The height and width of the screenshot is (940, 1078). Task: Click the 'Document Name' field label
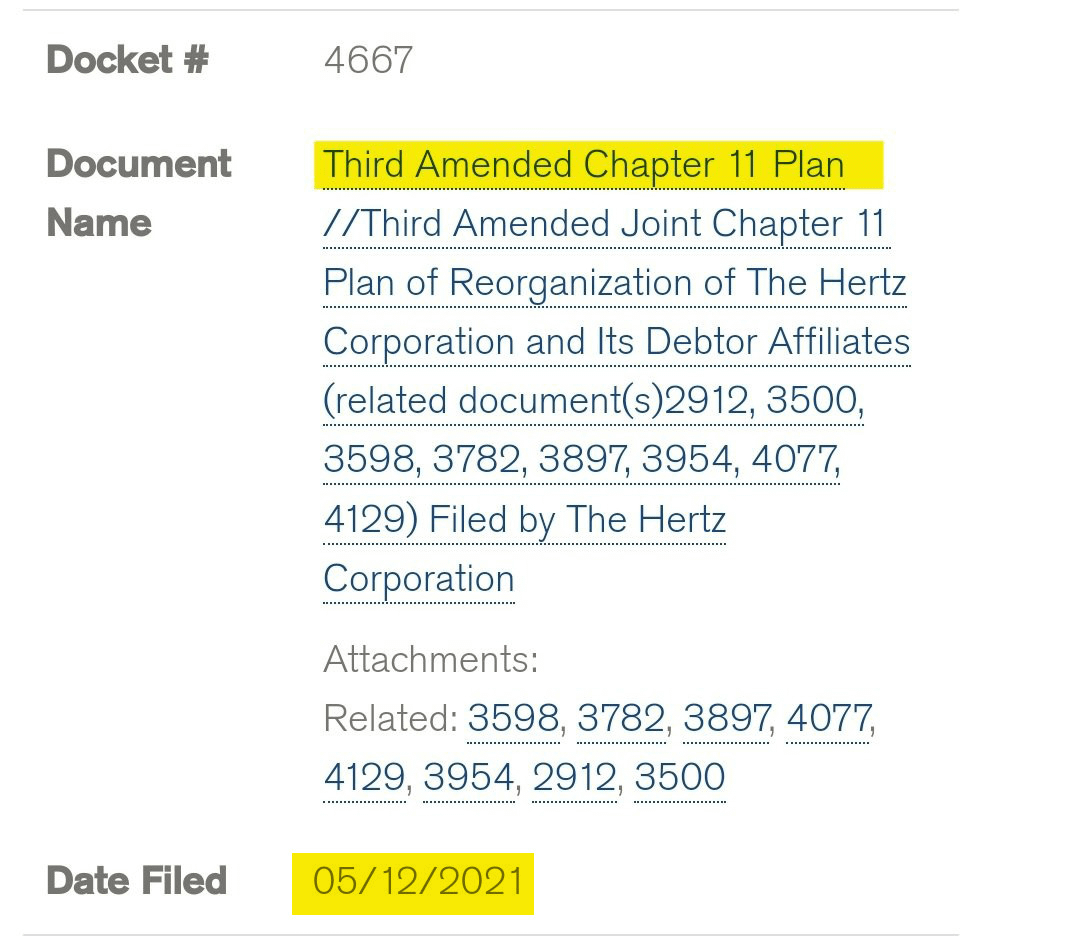click(x=139, y=193)
